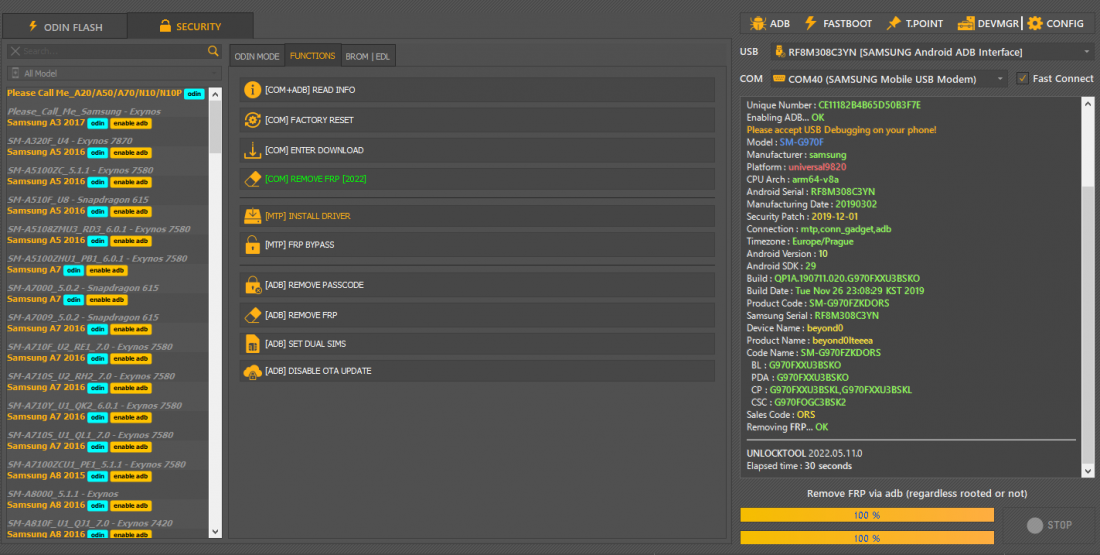Viewport: 1100px width, 555px height.
Task: Open the ADB toolbar item
Action: (x=770, y=23)
